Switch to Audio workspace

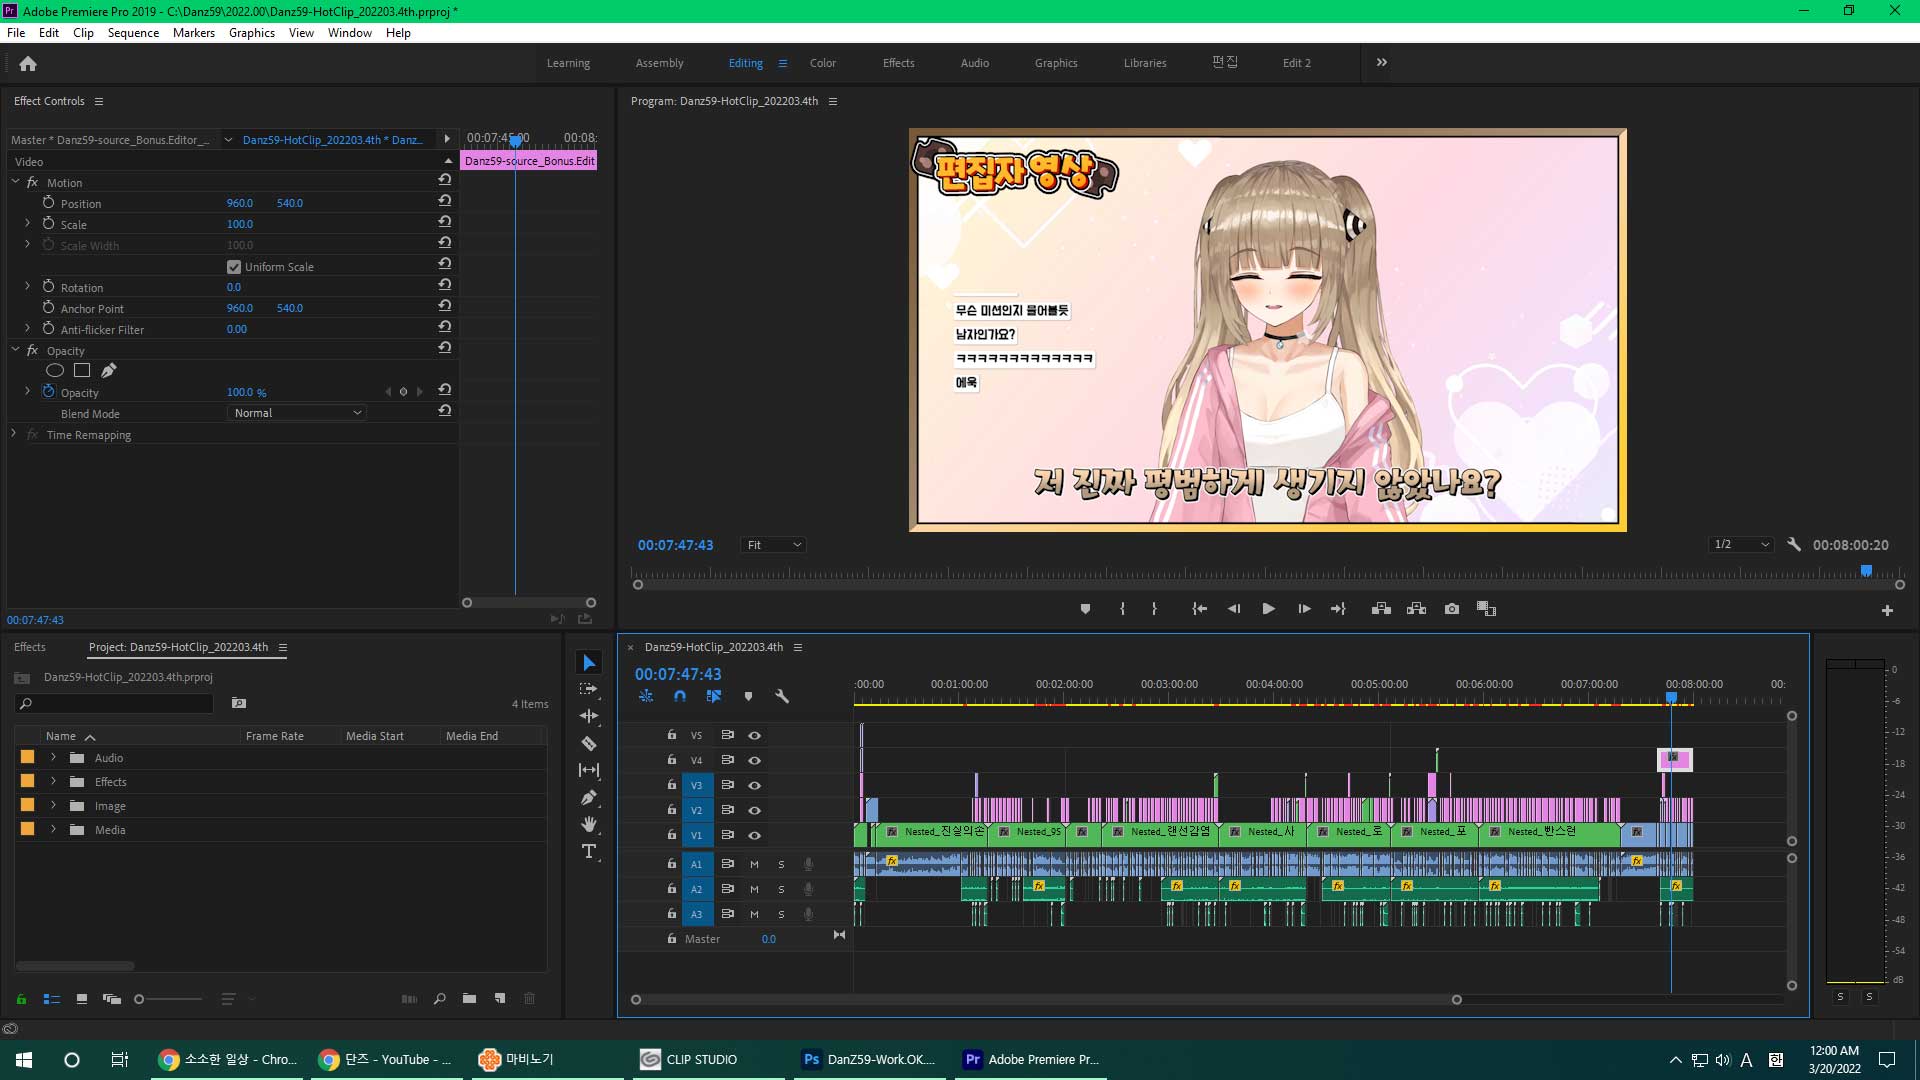click(974, 63)
